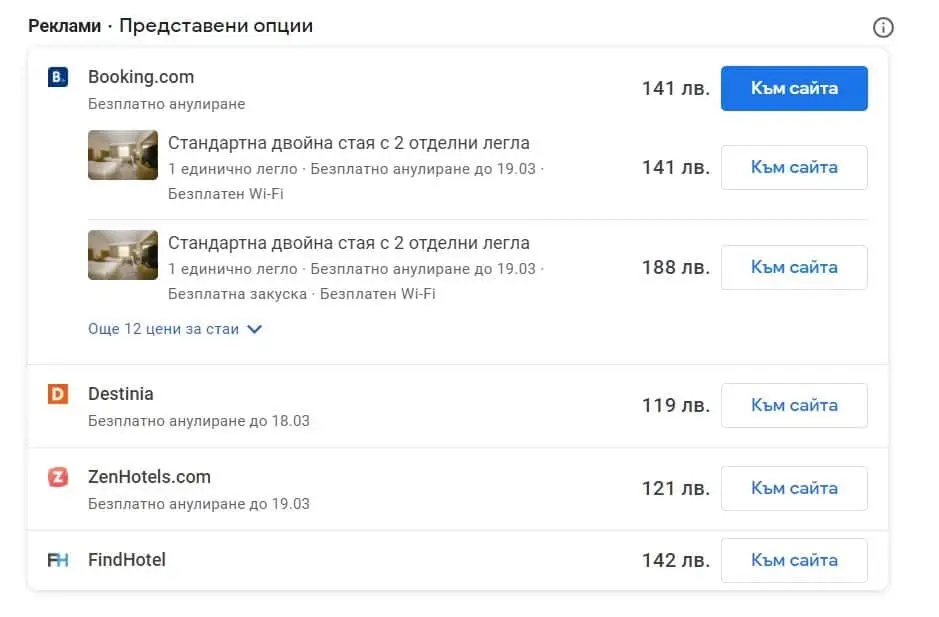This screenshot has height=617, width=939.
Task: Click blue 'Към сайта' button for Booking.com
Action: pyautogui.click(x=794, y=88)
